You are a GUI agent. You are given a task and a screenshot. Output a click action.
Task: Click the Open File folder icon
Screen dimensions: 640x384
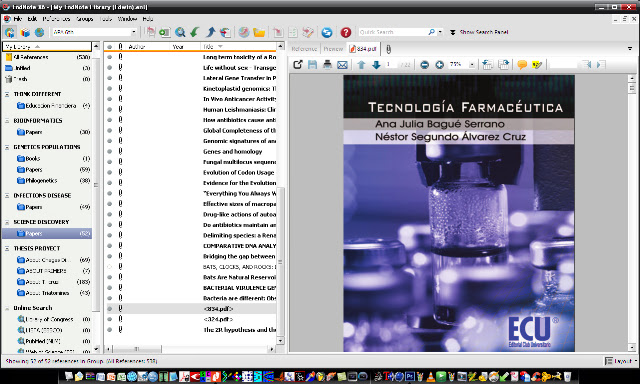259,32
